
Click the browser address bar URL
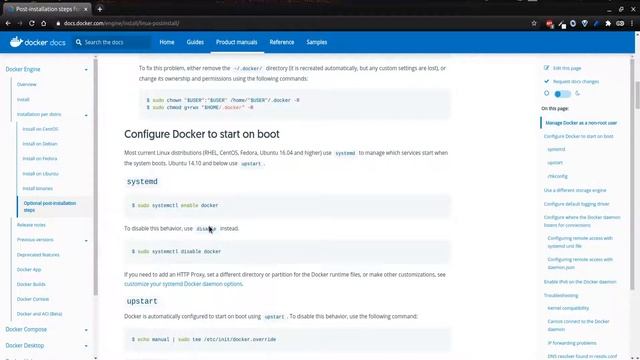[122, 23]
